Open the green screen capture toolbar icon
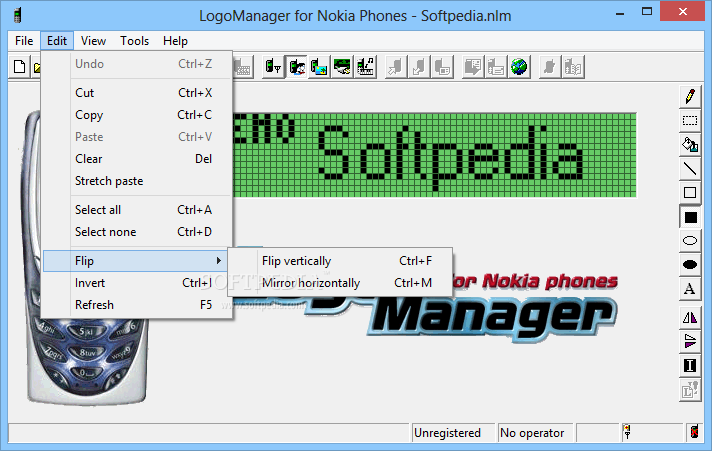The width and height of the screenshot is (712, 451). [x=342, y=67]
